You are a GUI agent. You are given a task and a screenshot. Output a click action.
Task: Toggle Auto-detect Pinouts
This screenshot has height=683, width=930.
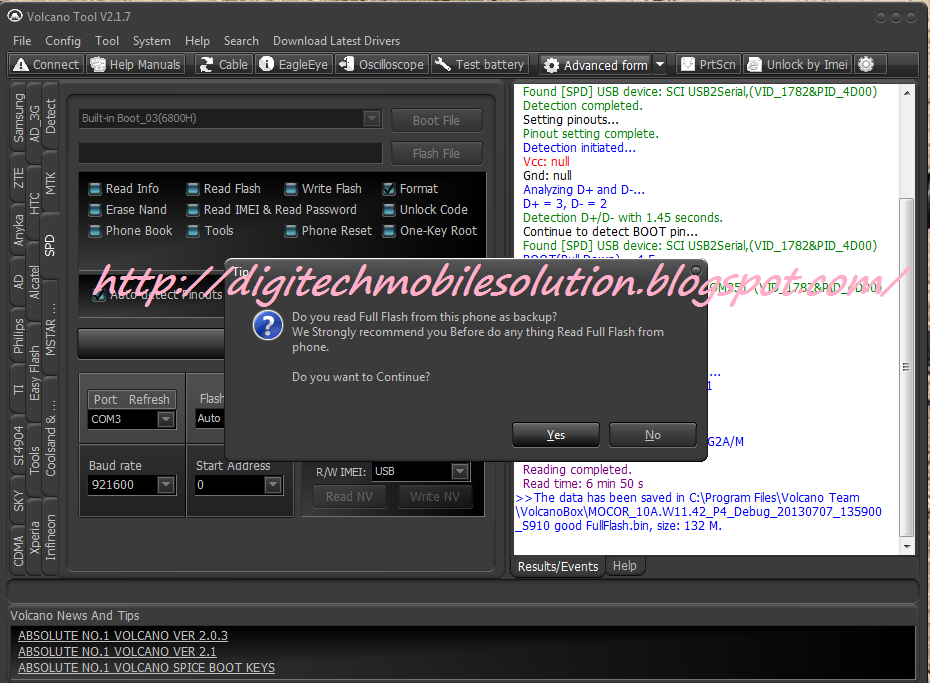point(97,294)
